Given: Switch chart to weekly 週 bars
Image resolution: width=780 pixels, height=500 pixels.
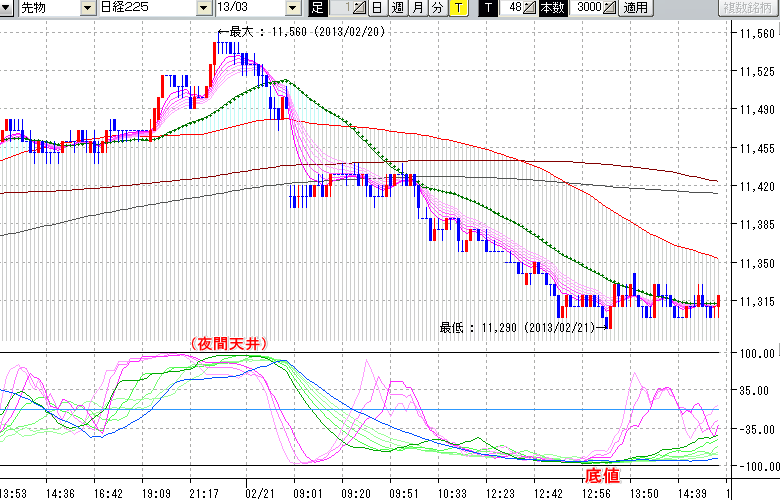Looking at the screenshot, I should pos(397,8).
